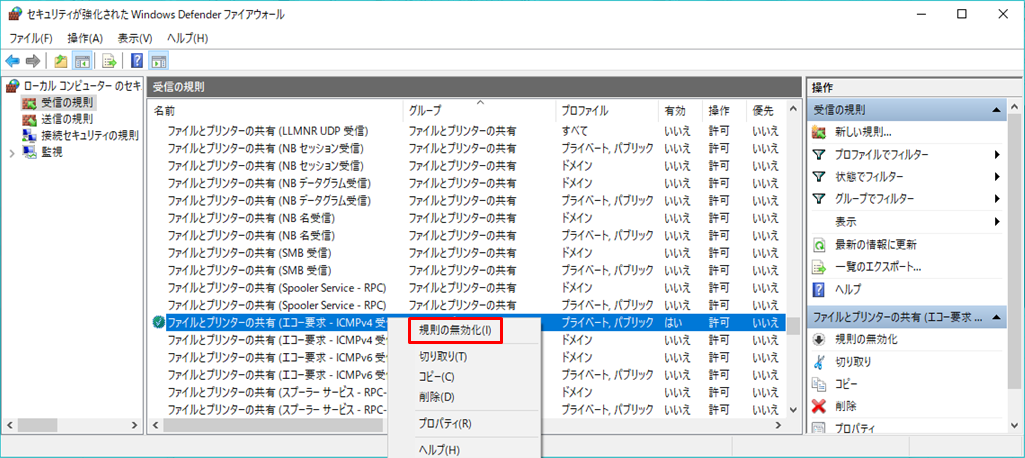Open Help via blue question toolbar icon
This screenshot has width=1025, height=458.
point(137,61)
